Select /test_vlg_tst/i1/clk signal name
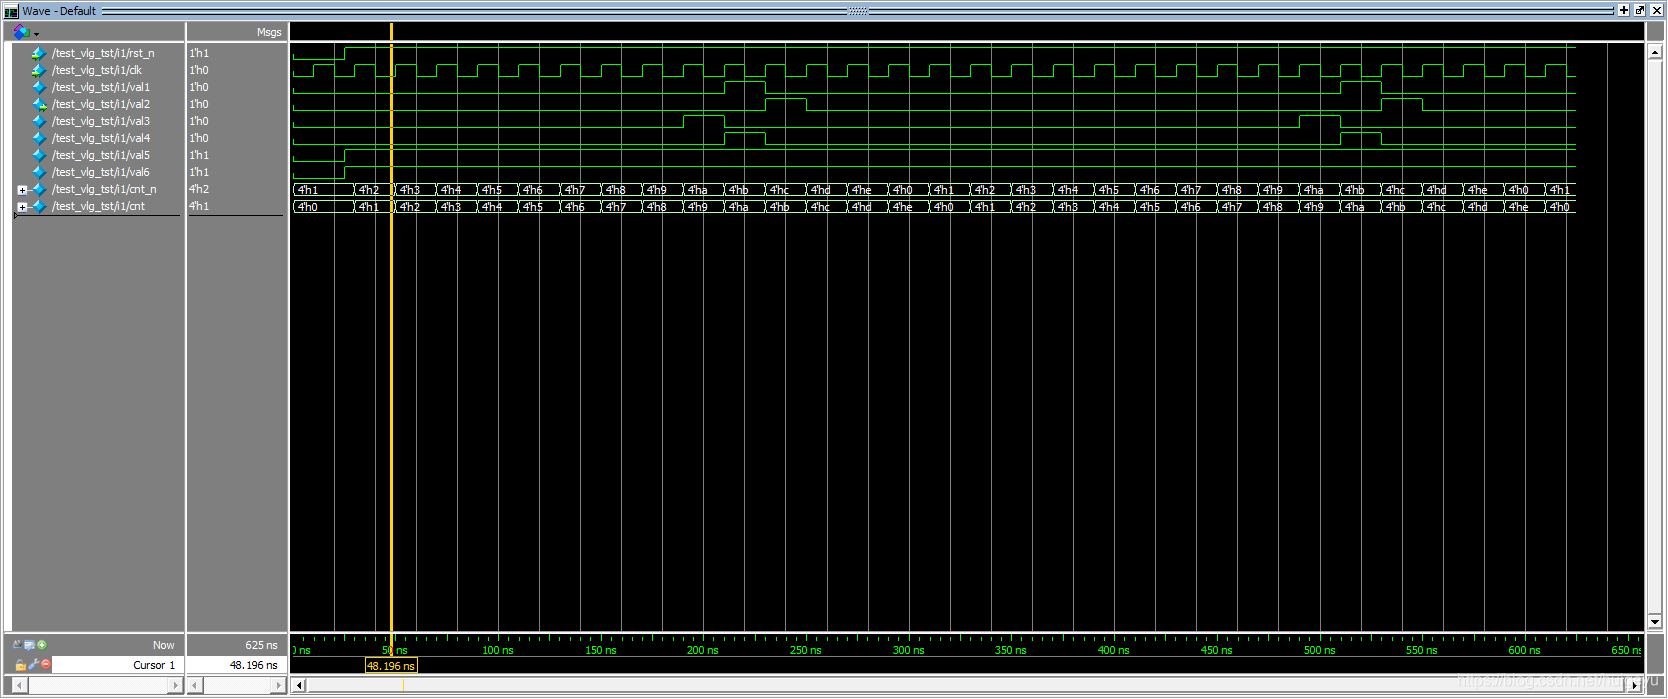This screenshot has height=699, width=1668. (x=97, y=70)
